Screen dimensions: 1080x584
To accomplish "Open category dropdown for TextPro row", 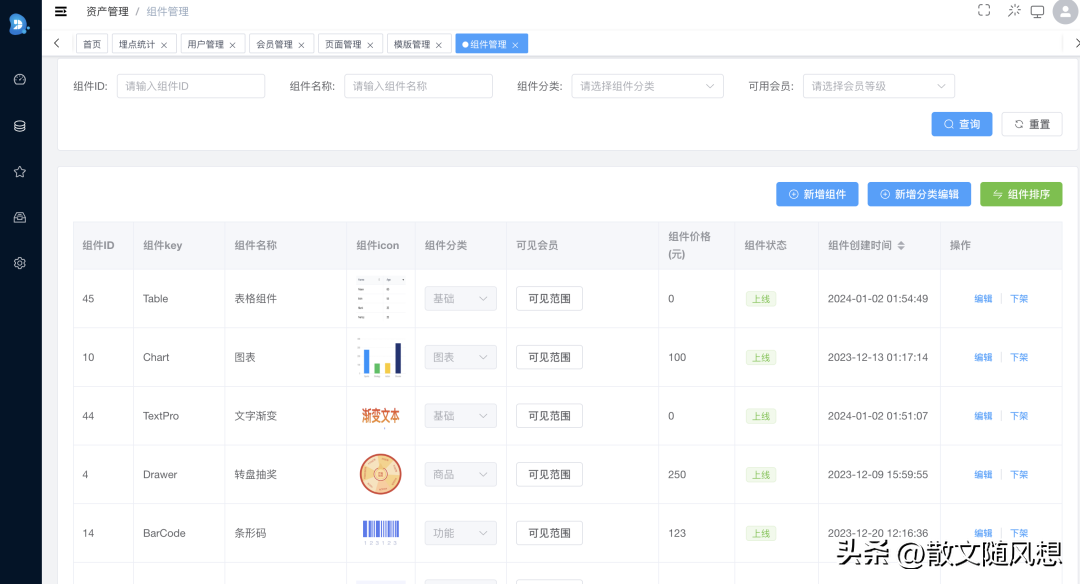I will [460, 415].
